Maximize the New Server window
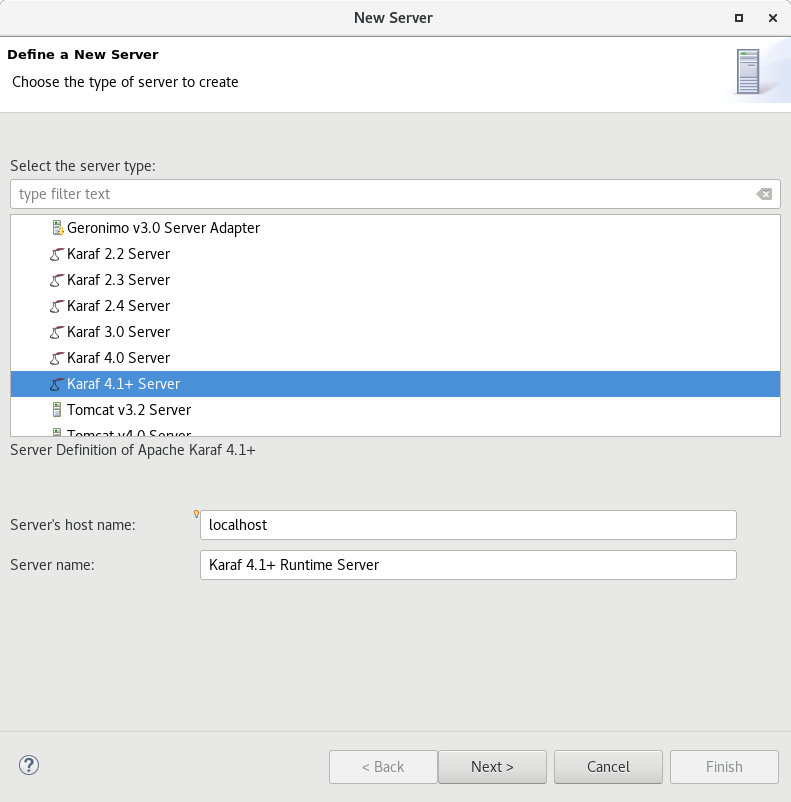791x802 pixels. tap(739, 18)
